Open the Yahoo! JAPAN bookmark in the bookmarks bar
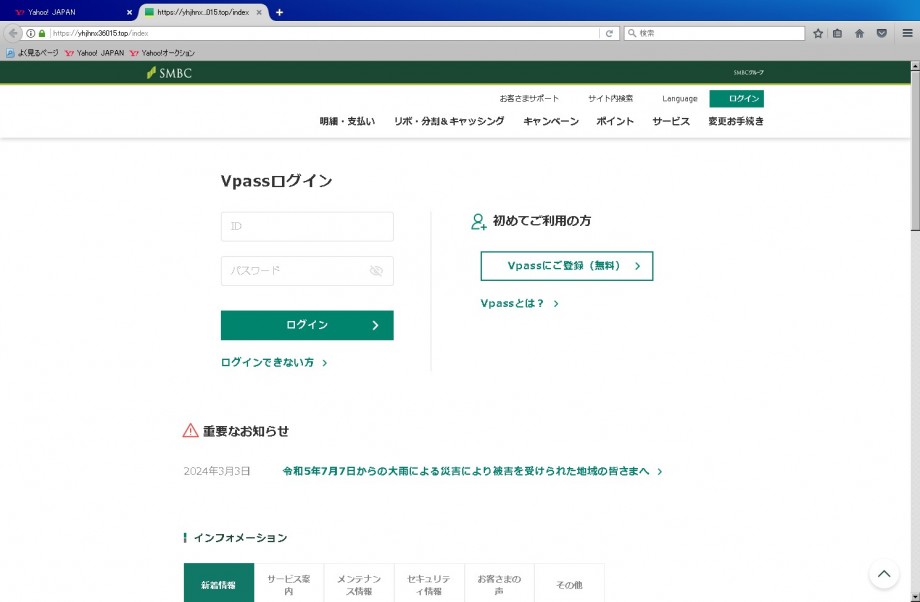 (x=94, y=53)
